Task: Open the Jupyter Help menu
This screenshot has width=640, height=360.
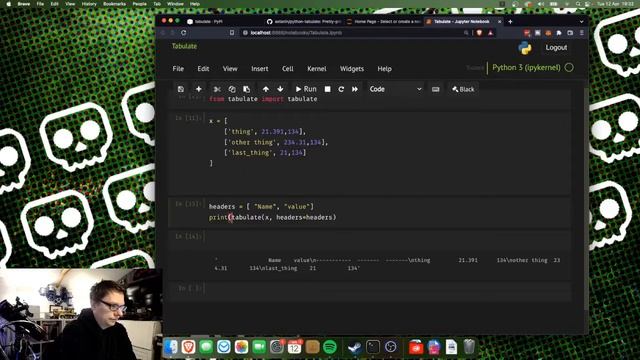Action: [x=384, y=69]
